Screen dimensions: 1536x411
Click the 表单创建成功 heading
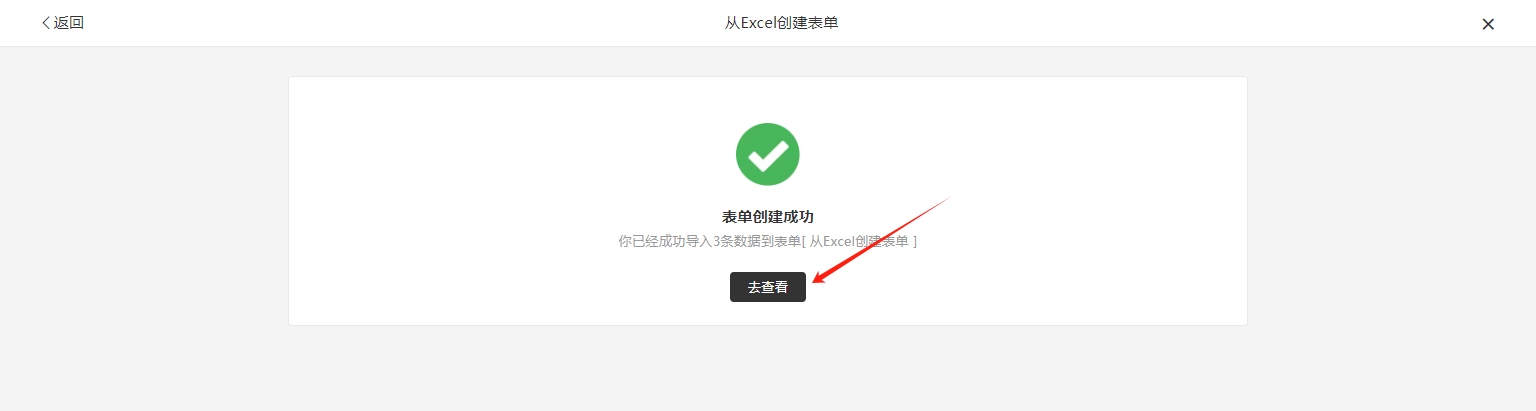click(768, 217)
